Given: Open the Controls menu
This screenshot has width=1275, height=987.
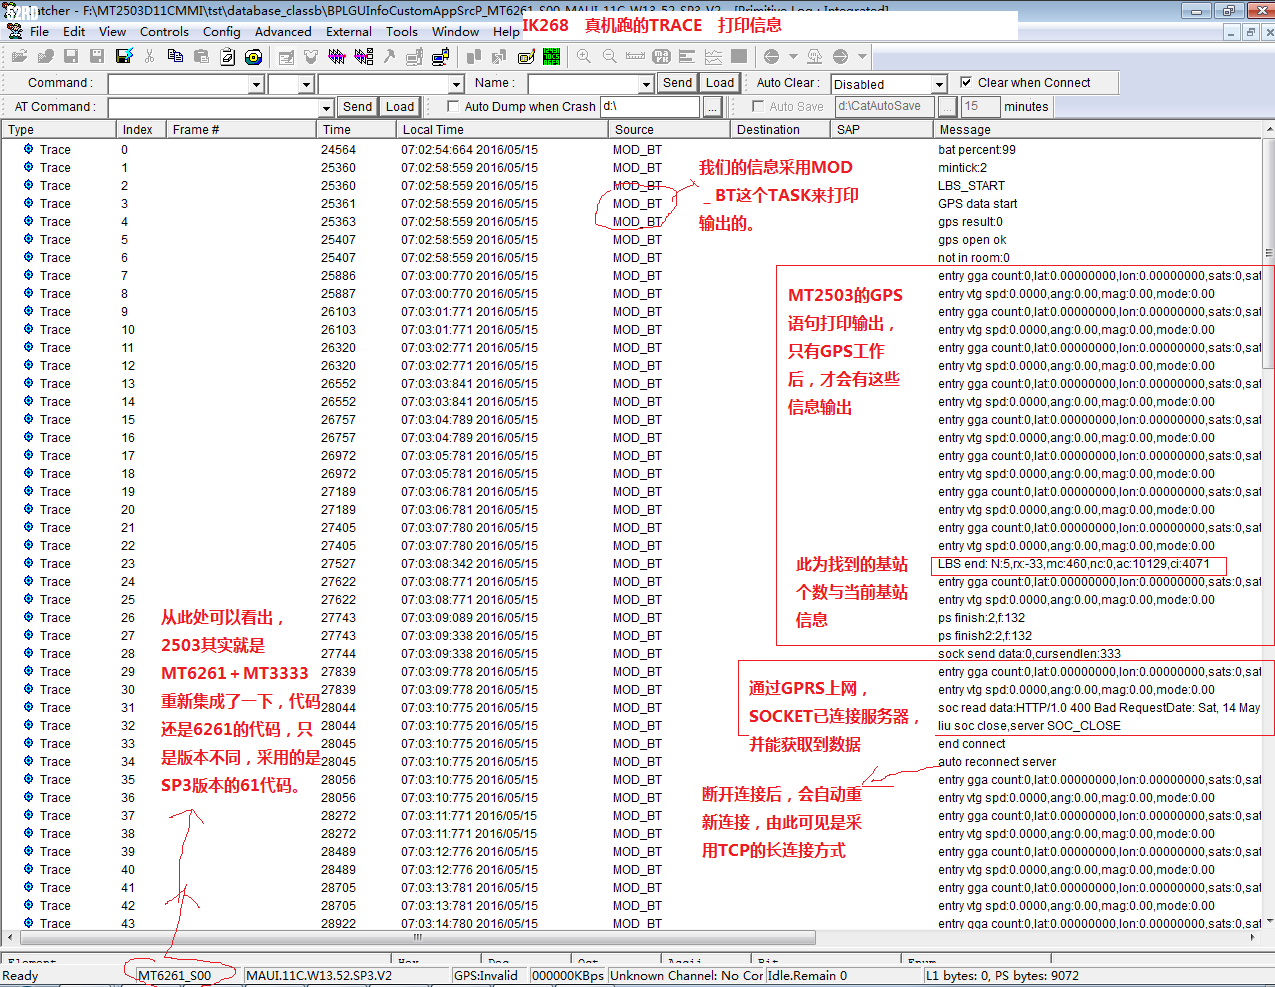Looking at the screenshot, I should click(x=165, y=31).
